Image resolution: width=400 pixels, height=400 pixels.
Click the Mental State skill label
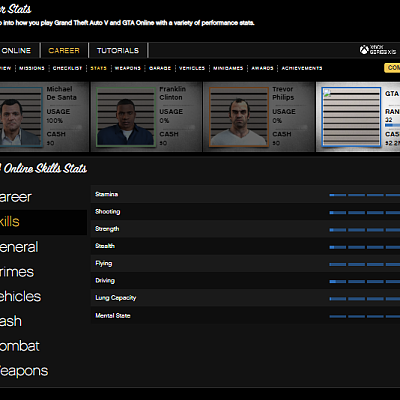[x=113, y=316]
